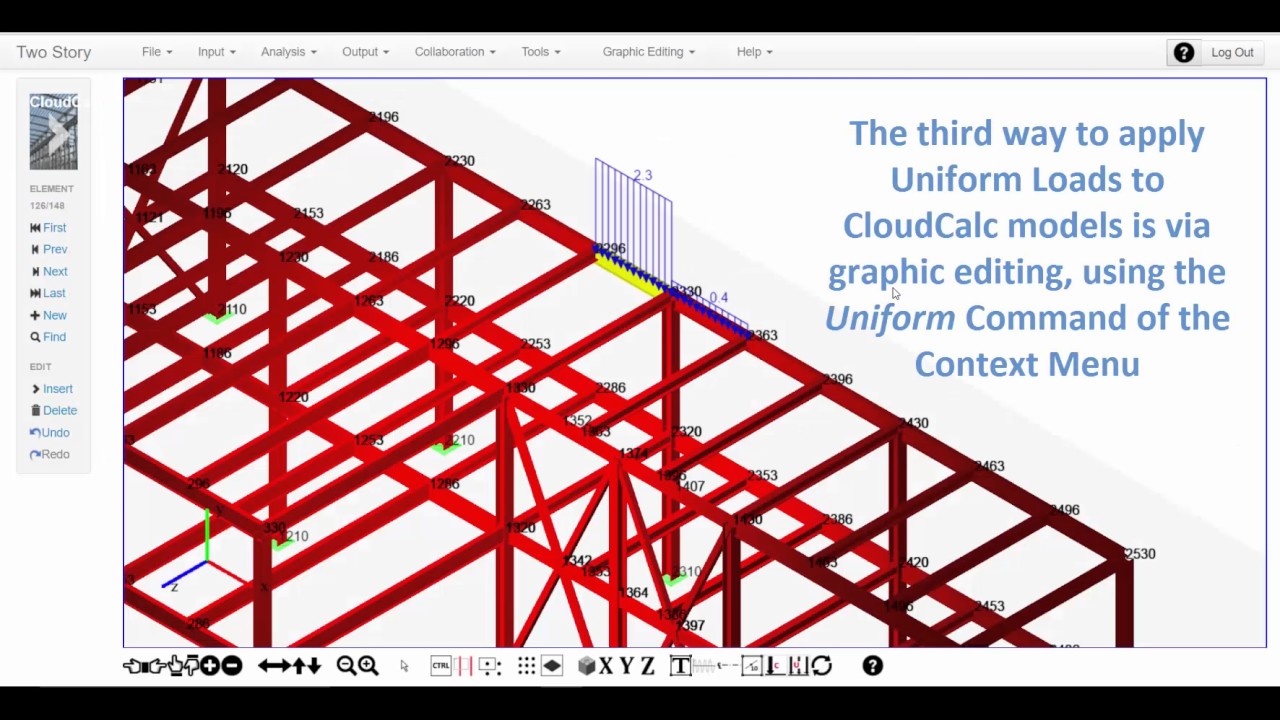Click the Redo link
This screenshot has height=720, width=1280.
pyautogui.click(x=50, y=454)
